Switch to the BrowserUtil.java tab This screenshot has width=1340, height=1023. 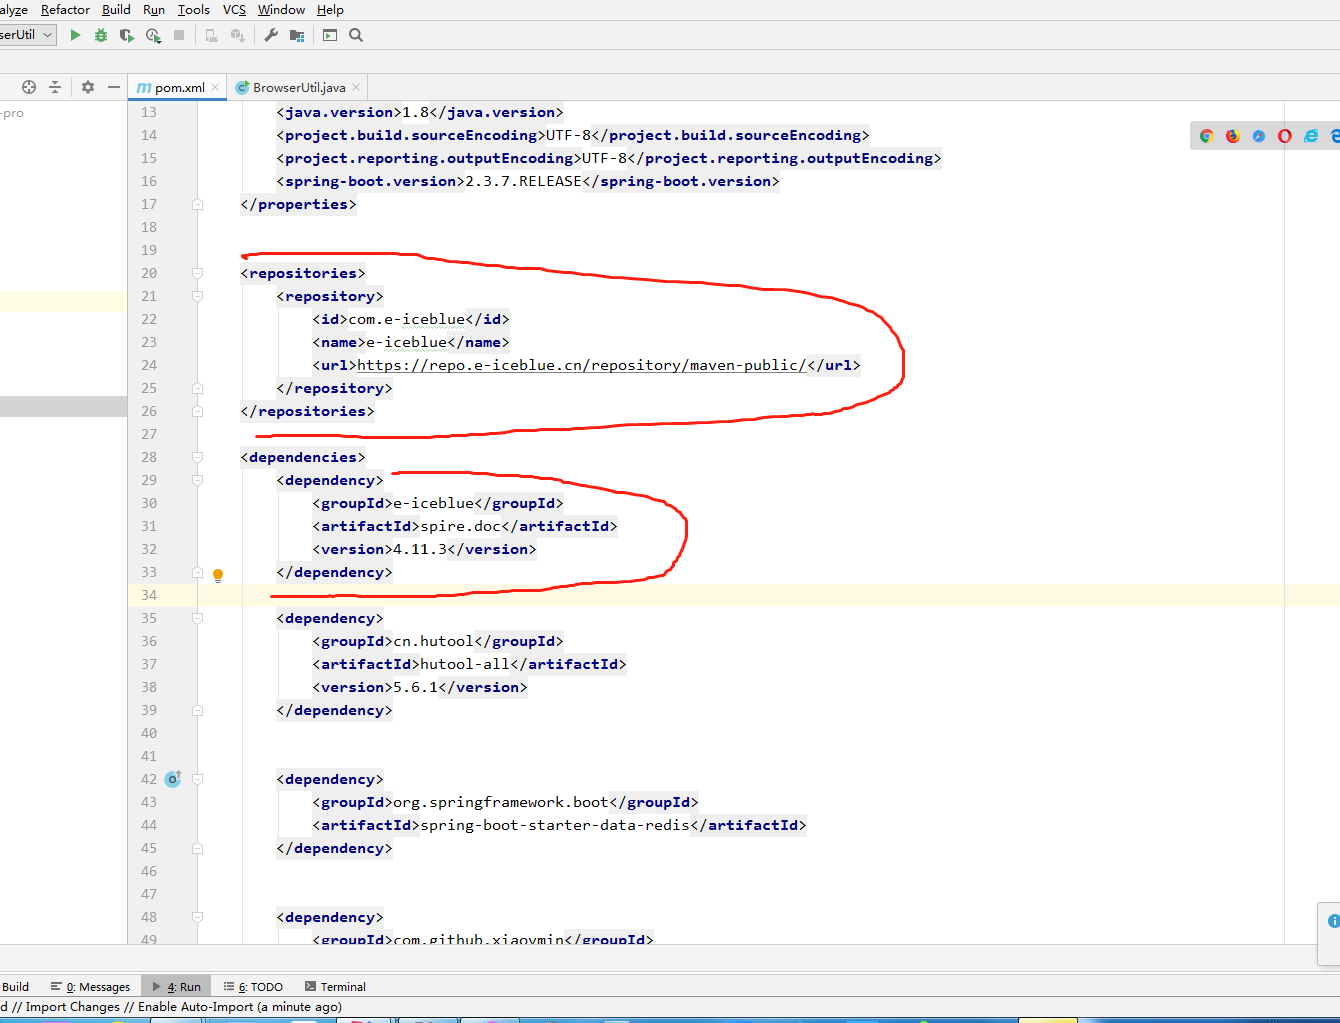(x=290, y=87)
